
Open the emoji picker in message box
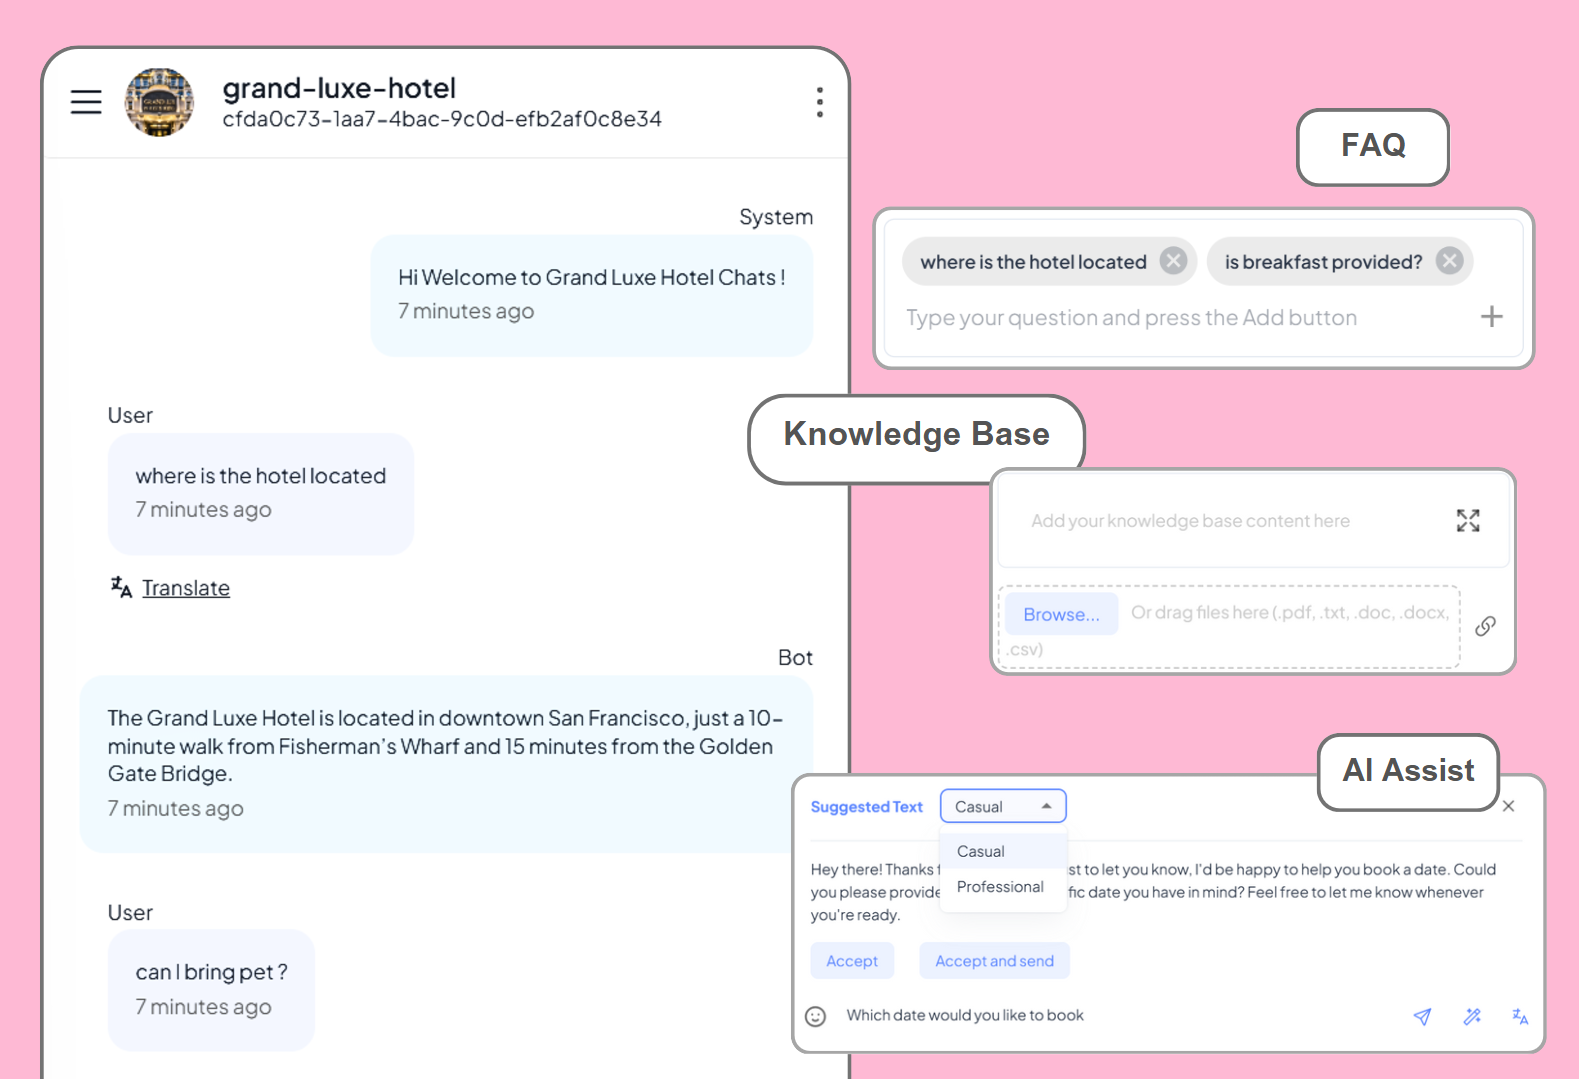coord(816,1016)
